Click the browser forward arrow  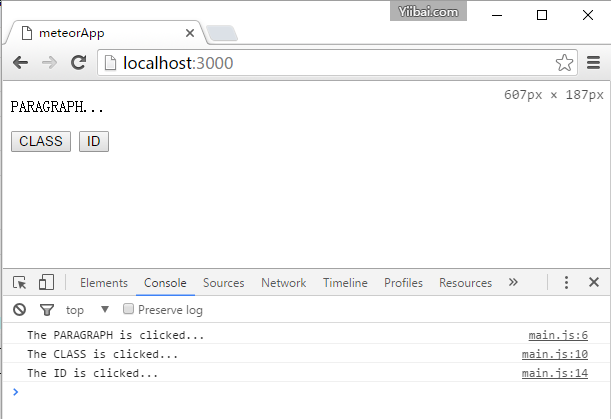click(49, 63)
